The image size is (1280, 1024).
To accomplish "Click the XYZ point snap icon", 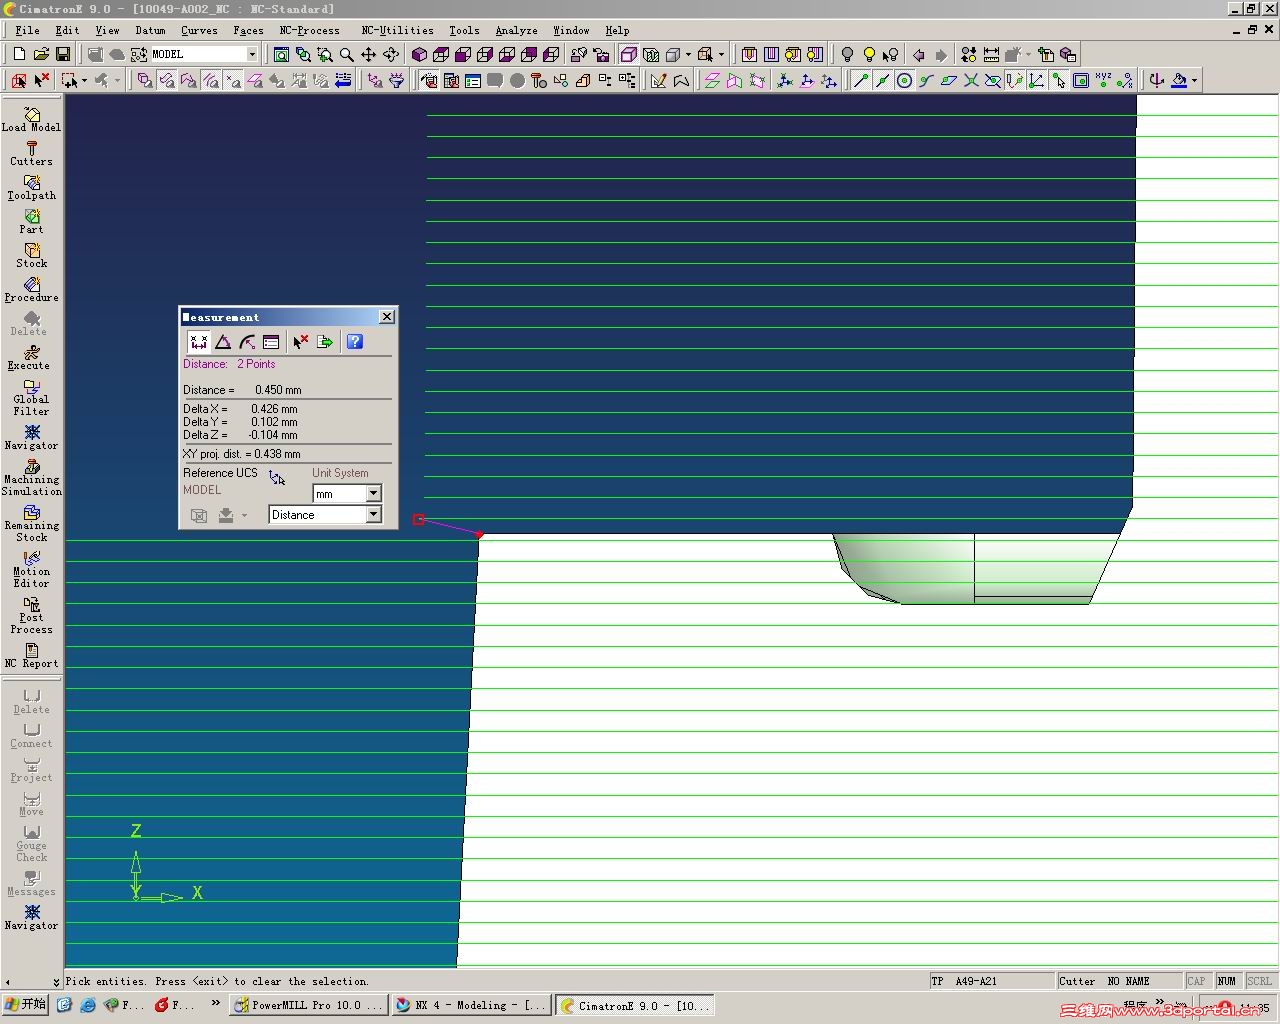I will point(1103,80).
